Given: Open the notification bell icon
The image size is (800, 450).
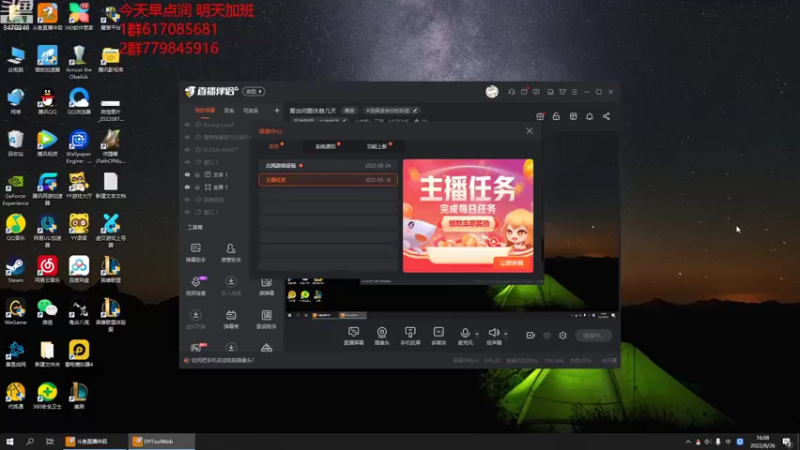Looking at the screenshot, I should (x=589, y=116).
